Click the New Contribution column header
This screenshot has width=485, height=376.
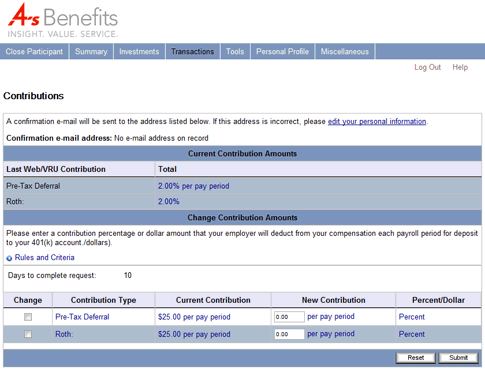[x=333, y=300]
